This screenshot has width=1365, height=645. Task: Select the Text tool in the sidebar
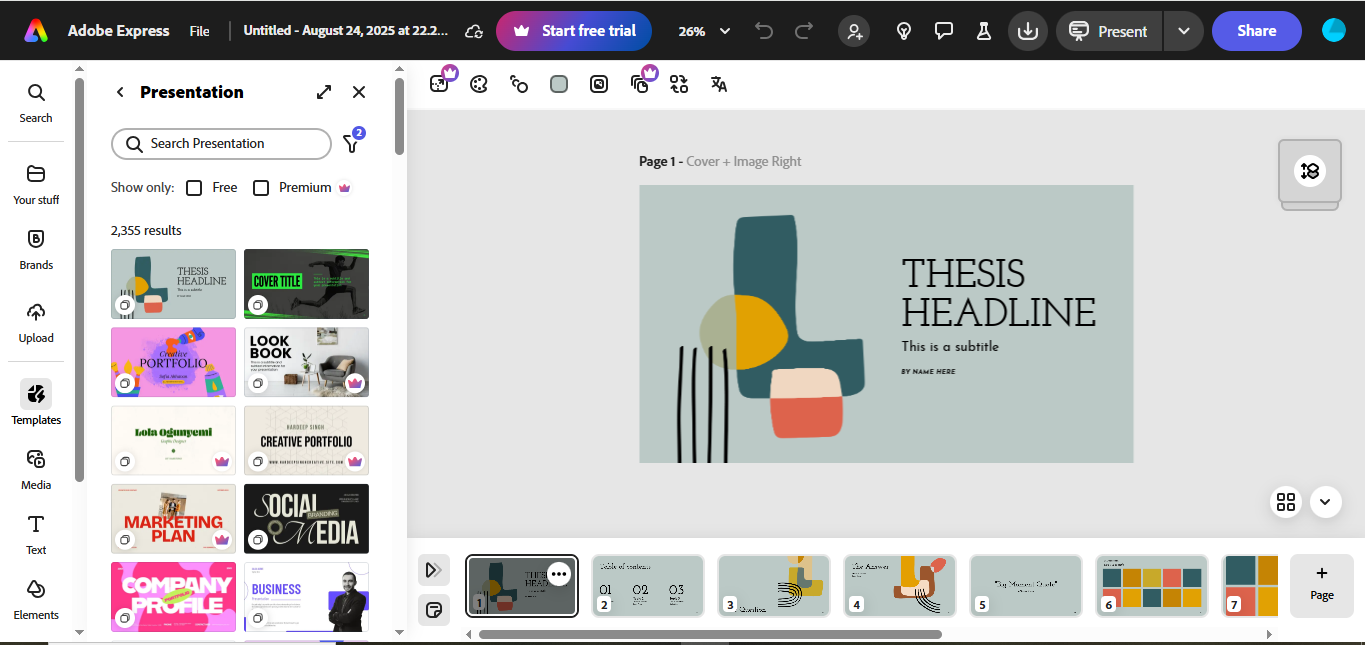[36, 532]
